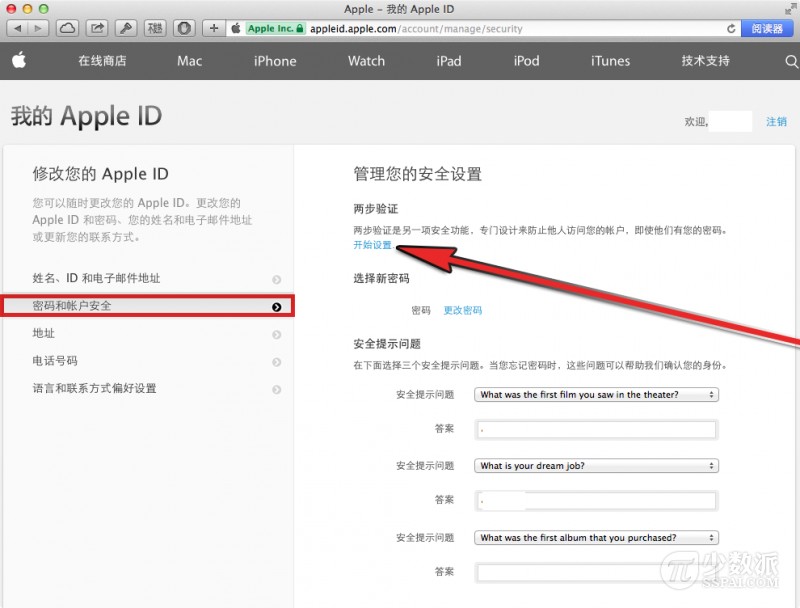This screenshot has height=608, width=800.
Task: Open the iTunes navigation tab
Action: [x=610, y=61]
